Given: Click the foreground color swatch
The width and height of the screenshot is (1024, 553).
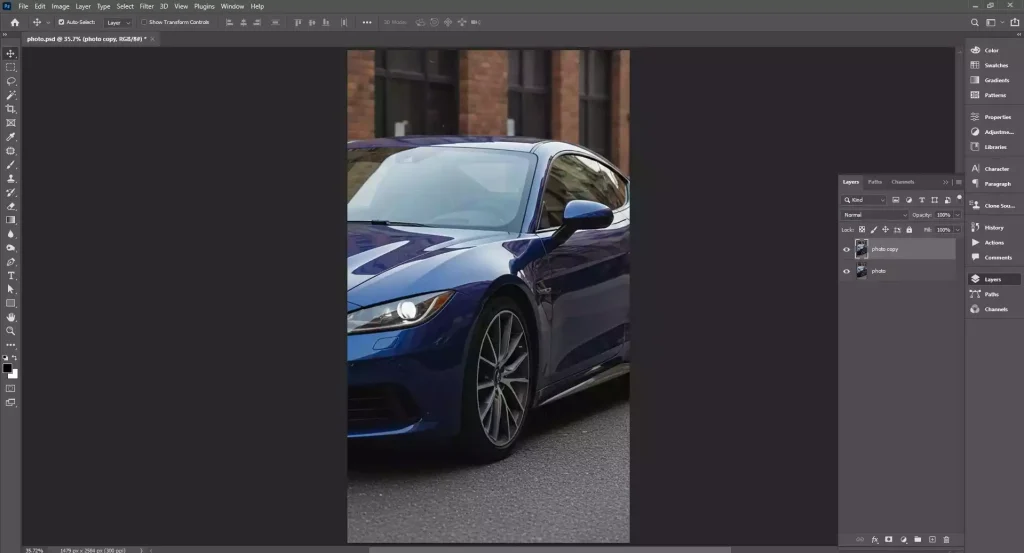Looking at the screenshot, I should tap(7, 368).
